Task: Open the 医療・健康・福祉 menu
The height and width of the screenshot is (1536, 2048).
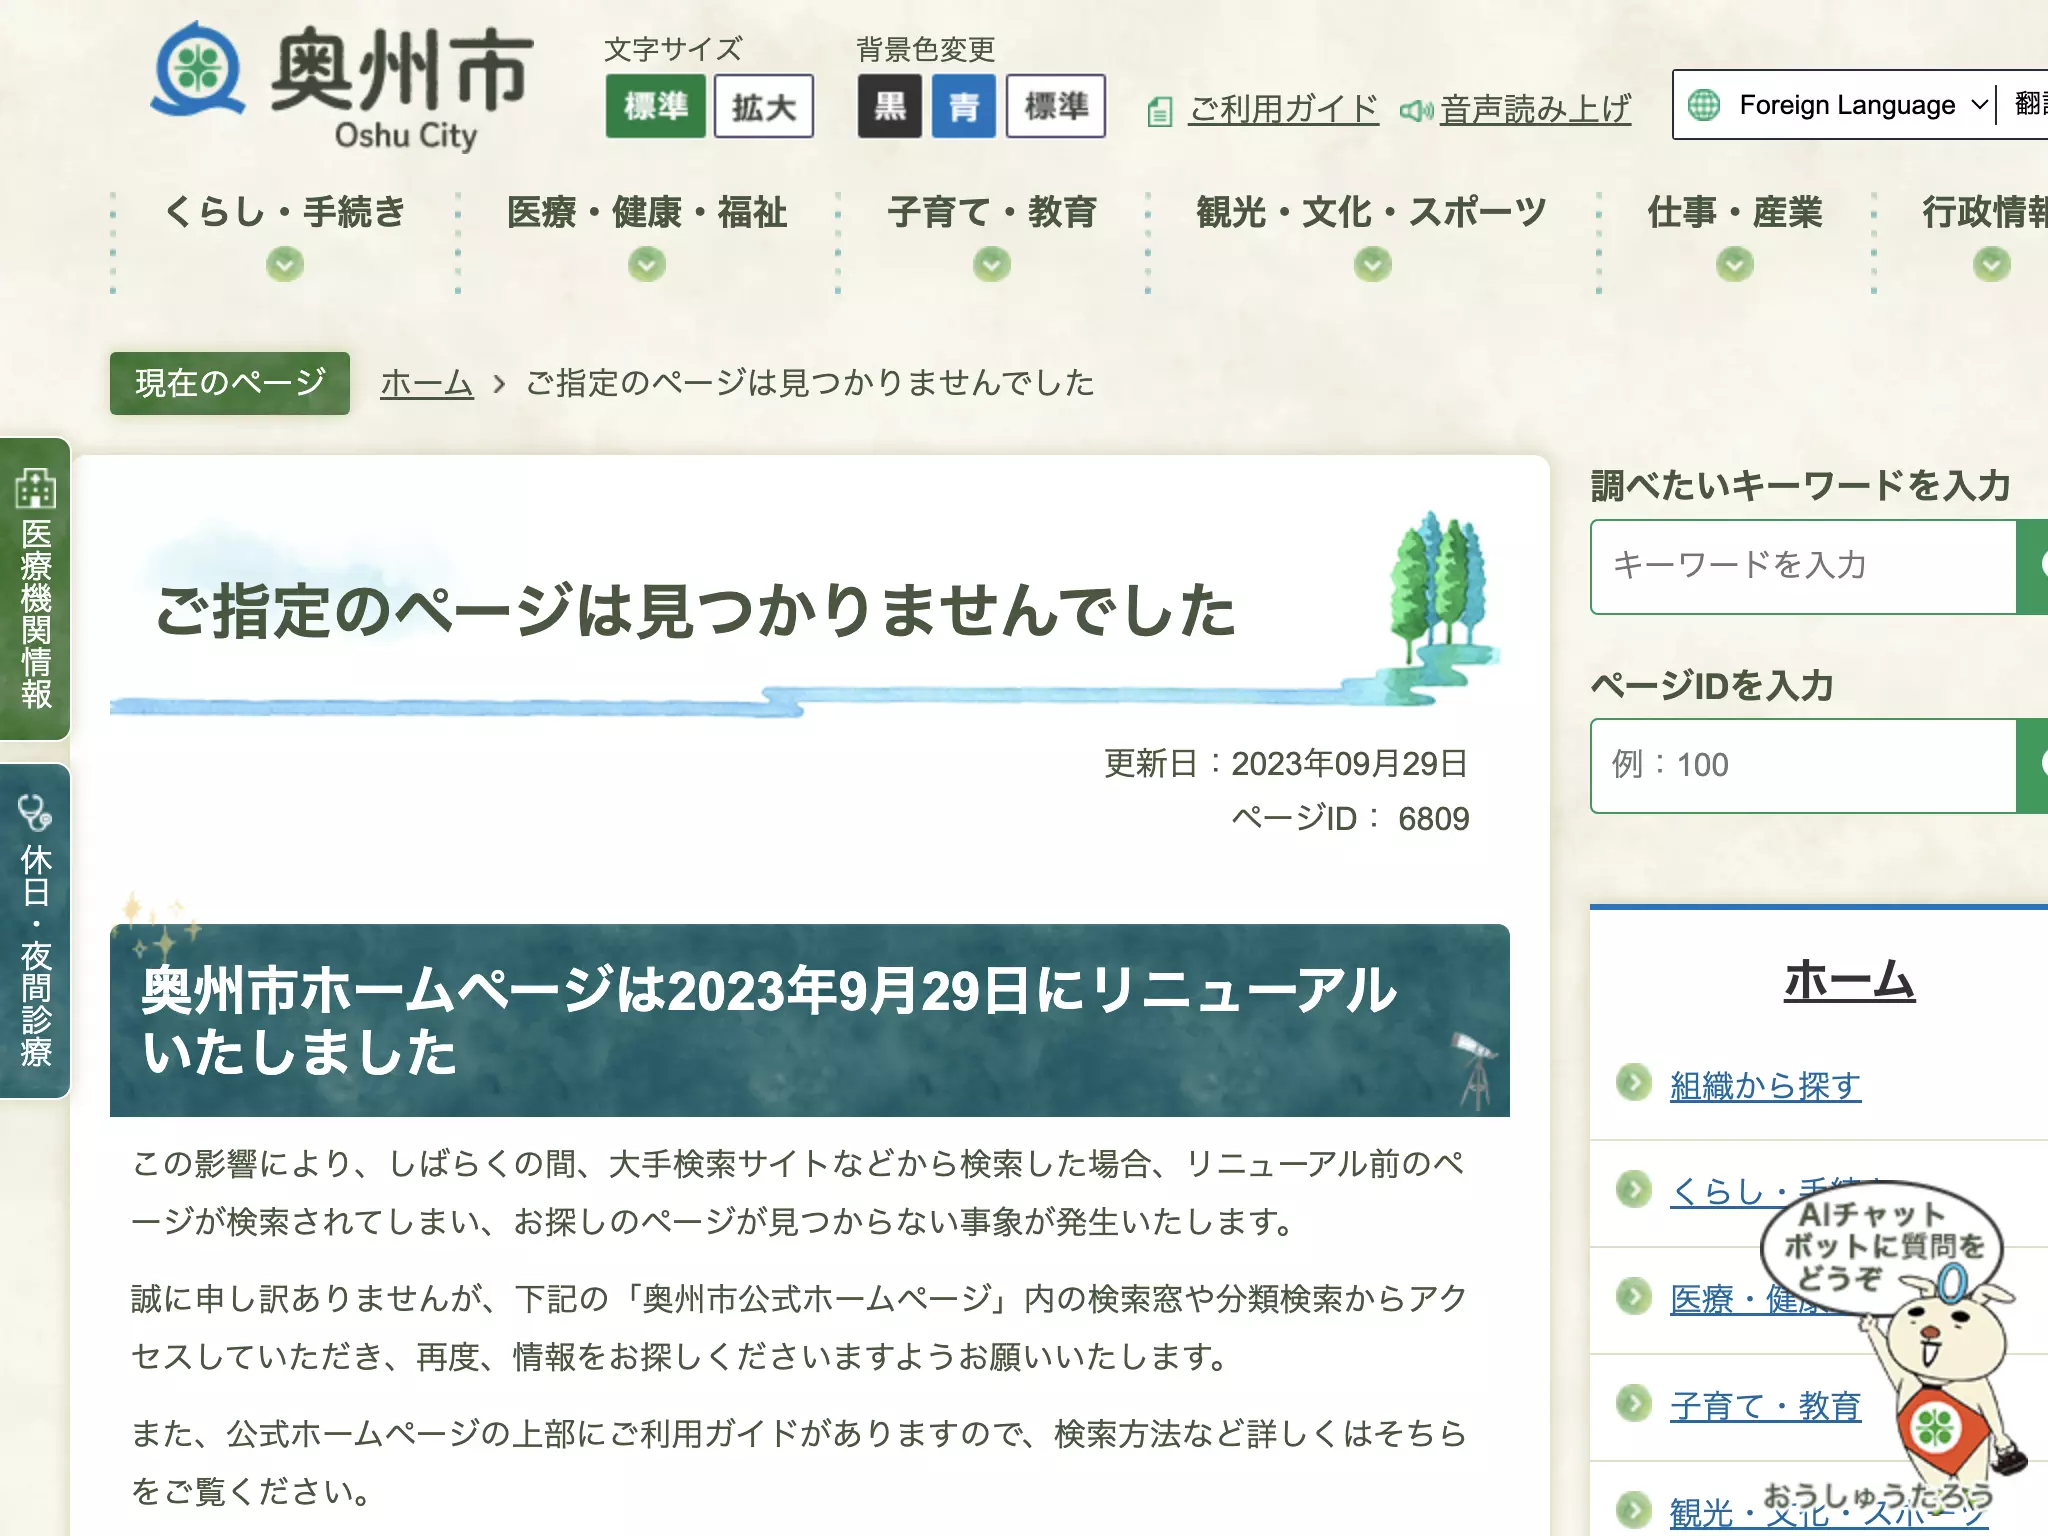Action: pyautogui.click(x=647, y=213)
